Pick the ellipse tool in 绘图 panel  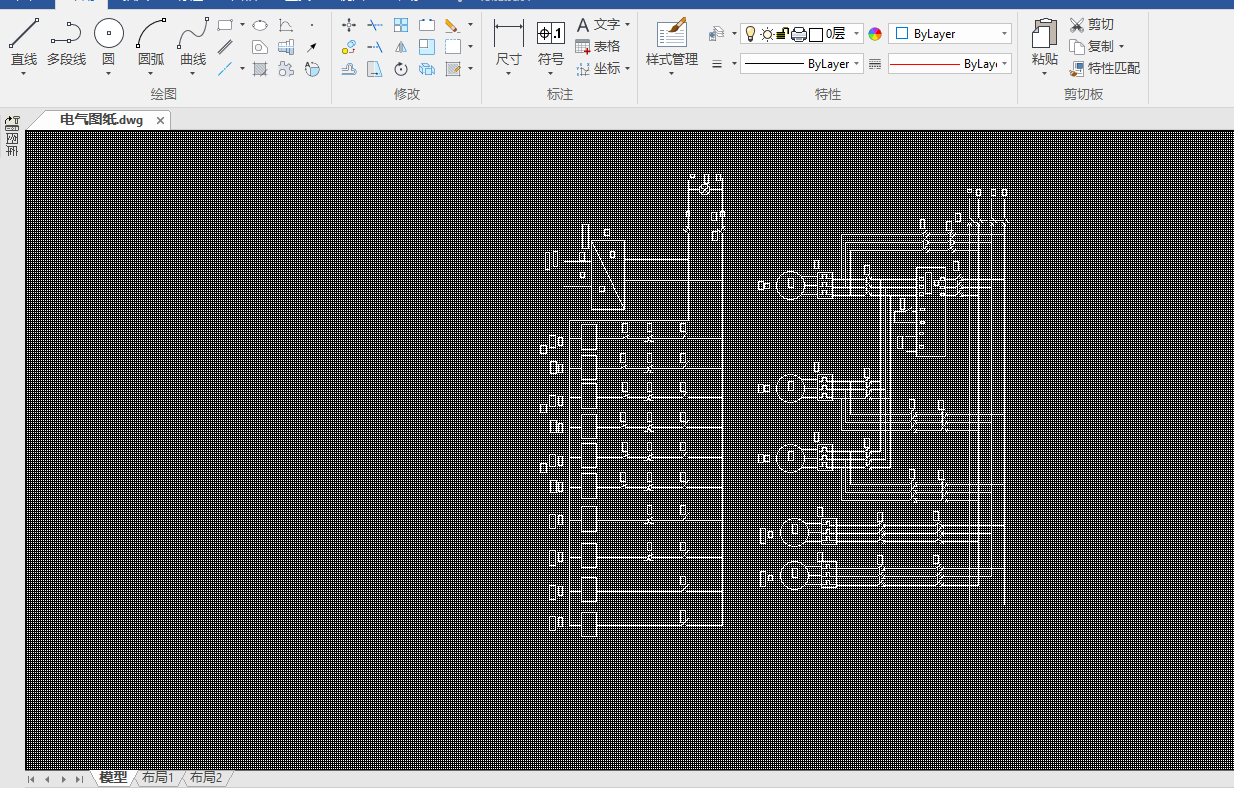pos(259,25)
